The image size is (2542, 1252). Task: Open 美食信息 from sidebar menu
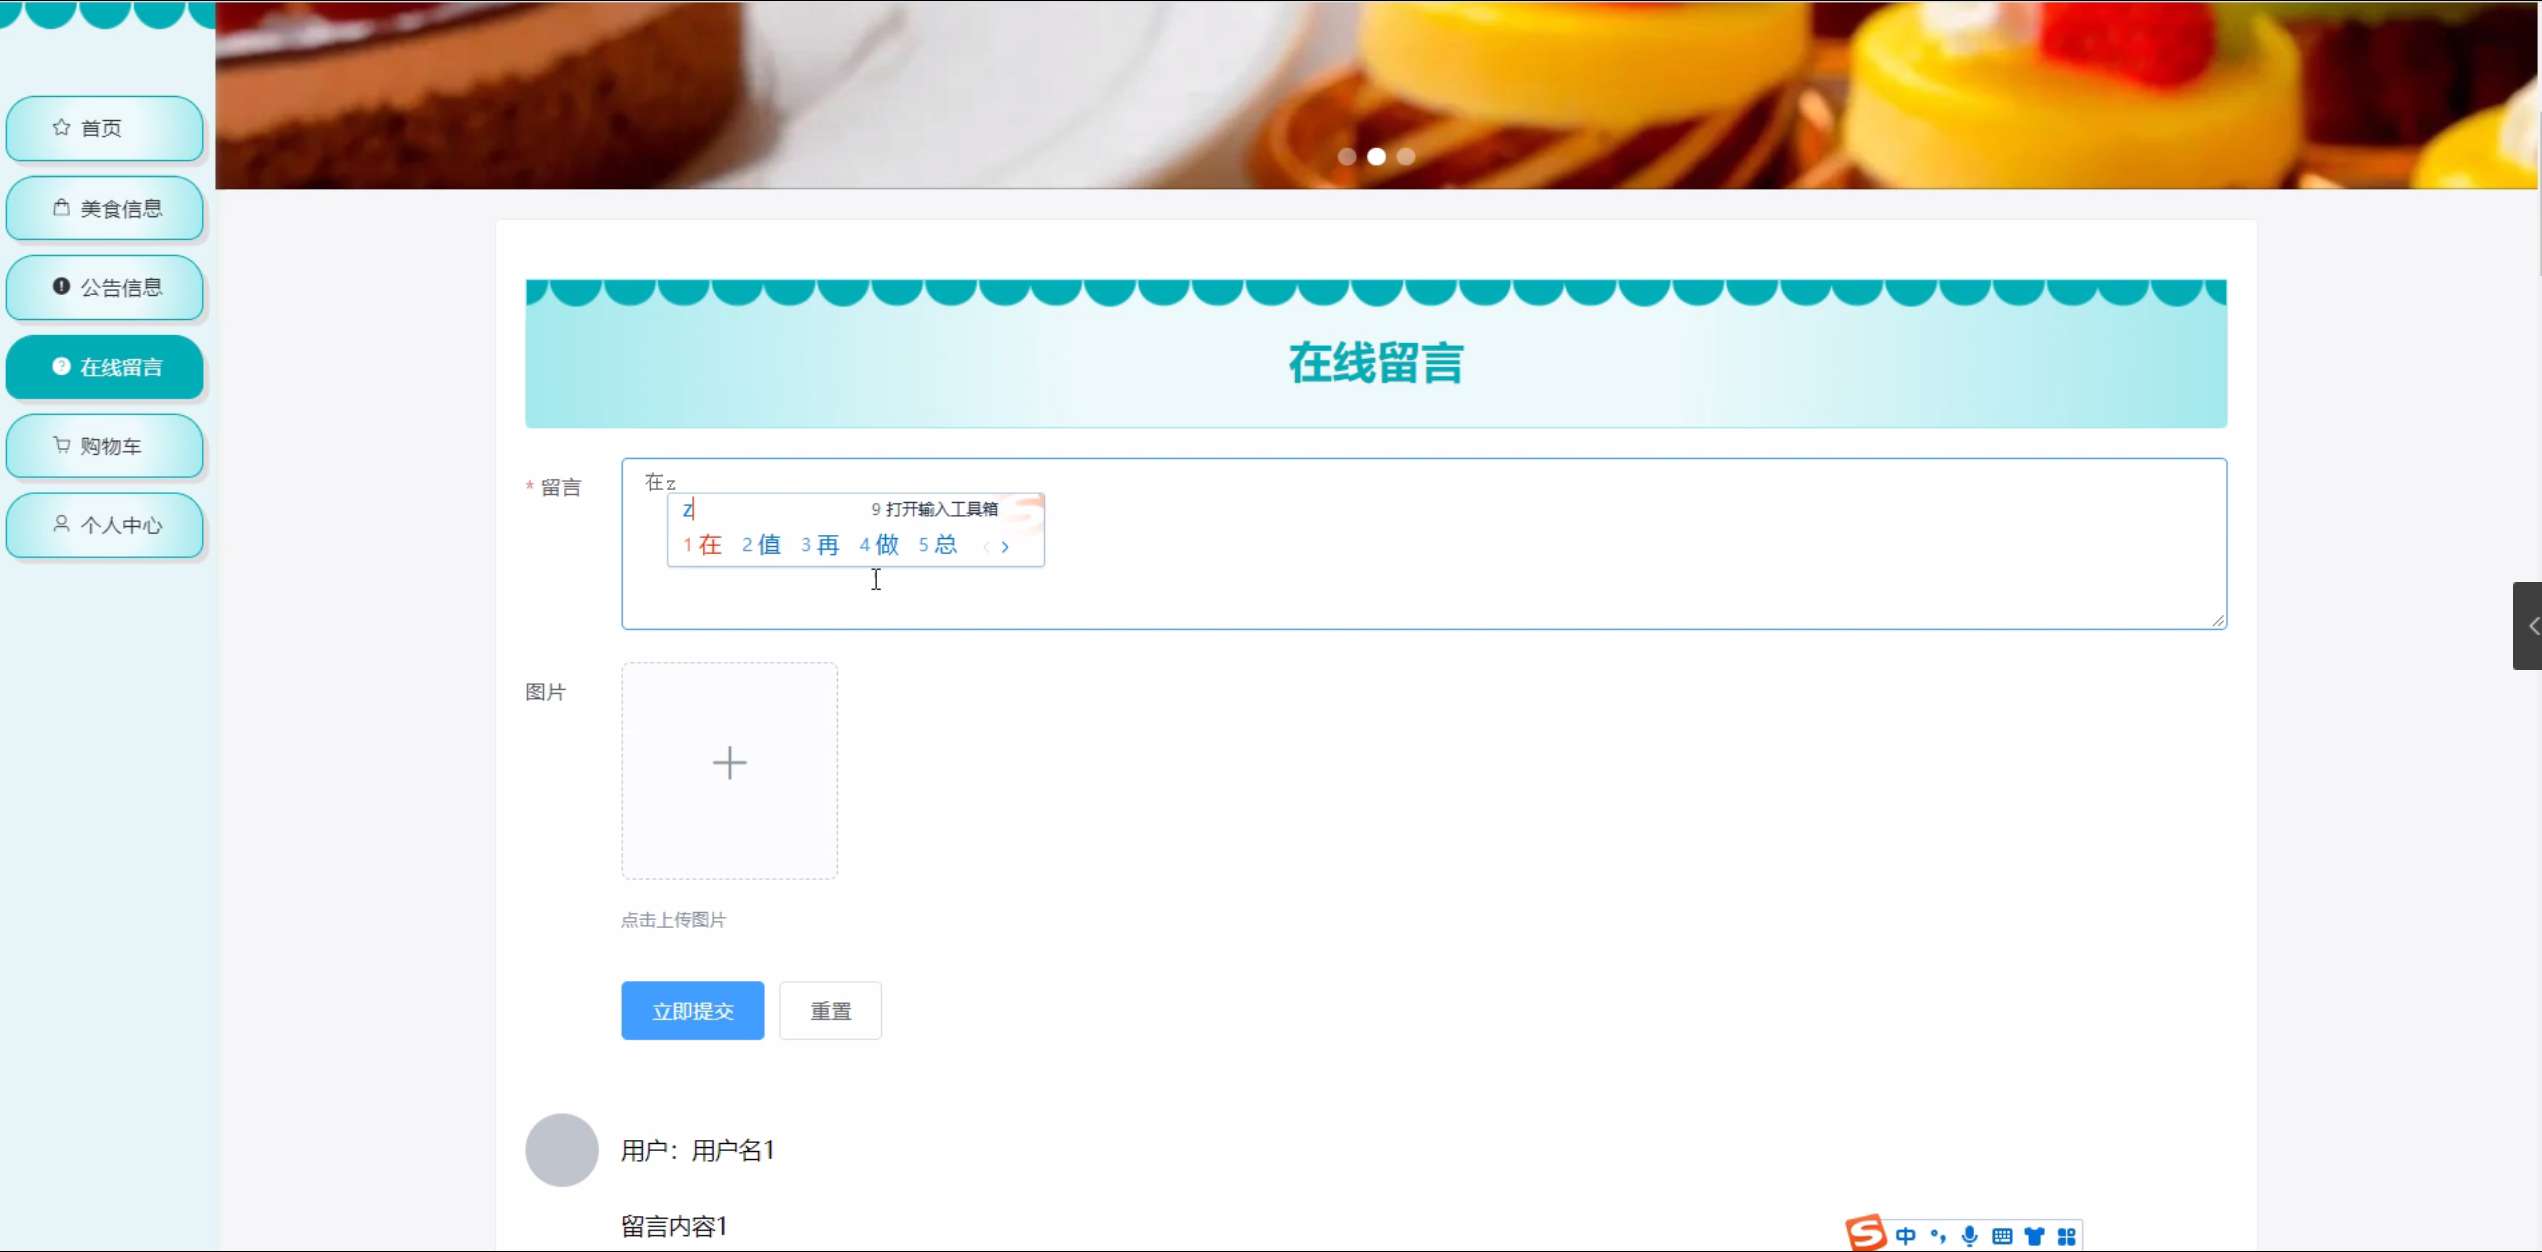point(105,208)
